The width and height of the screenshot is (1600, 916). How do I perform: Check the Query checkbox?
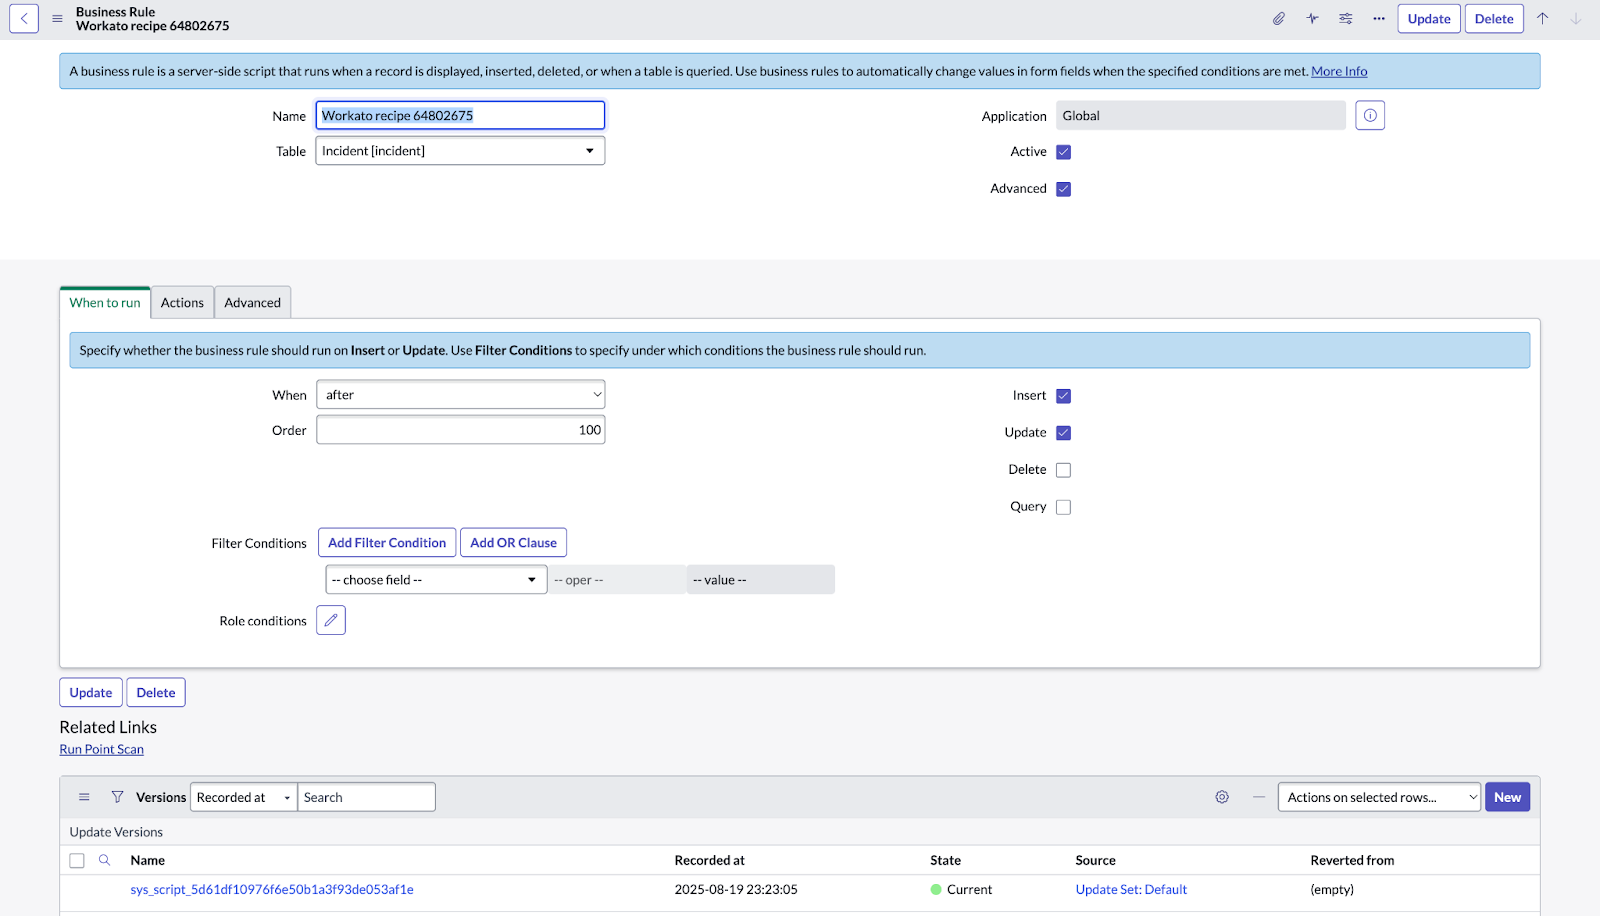point(1064,507)
